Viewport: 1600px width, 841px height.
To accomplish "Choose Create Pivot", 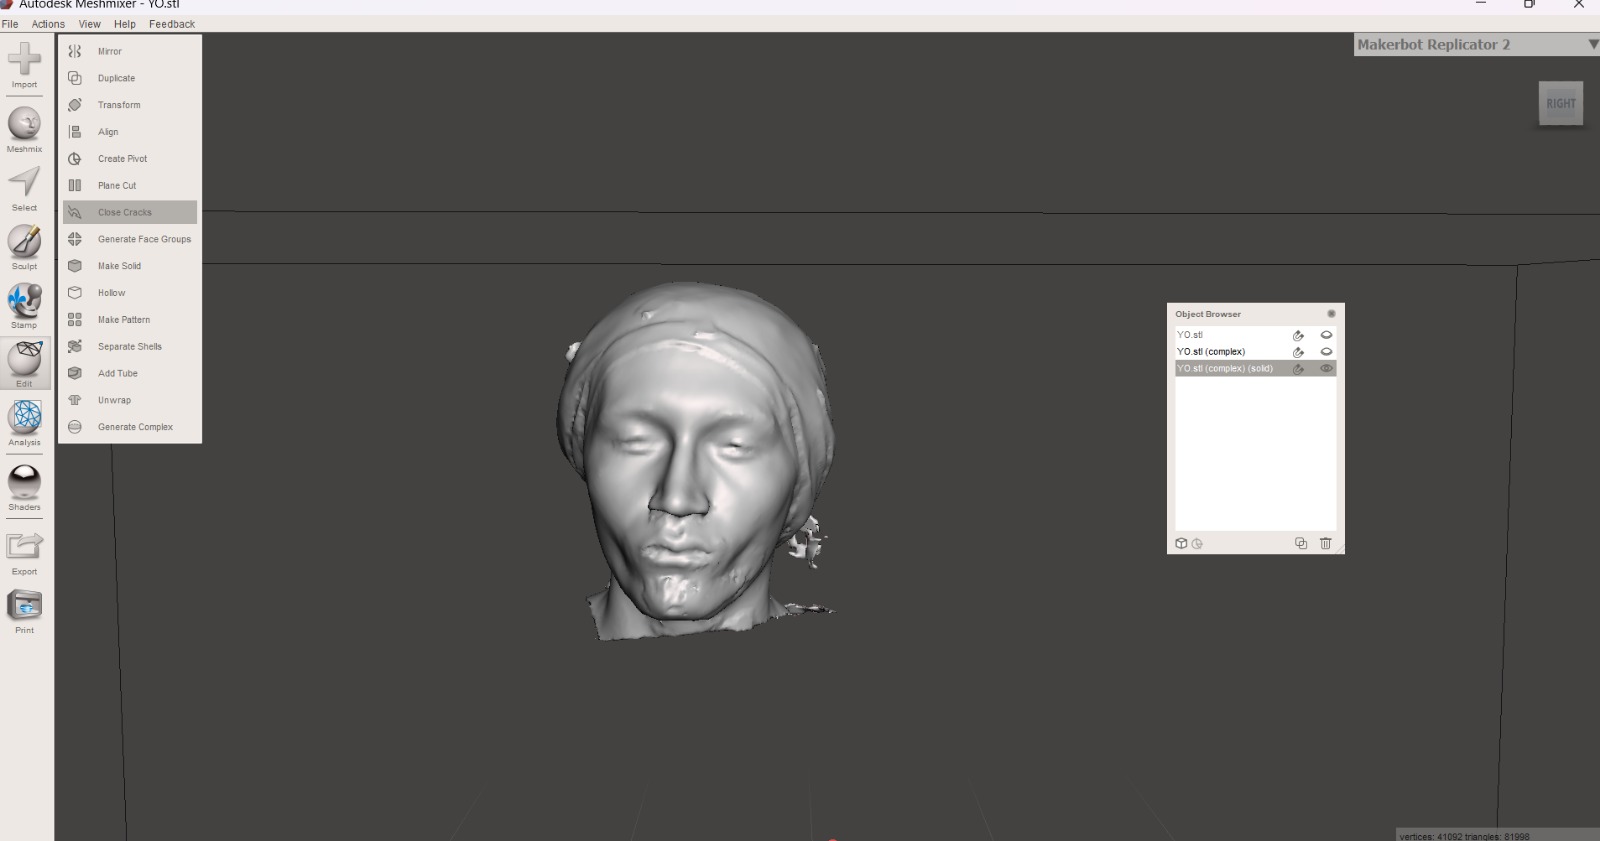I will coord(130,159).
